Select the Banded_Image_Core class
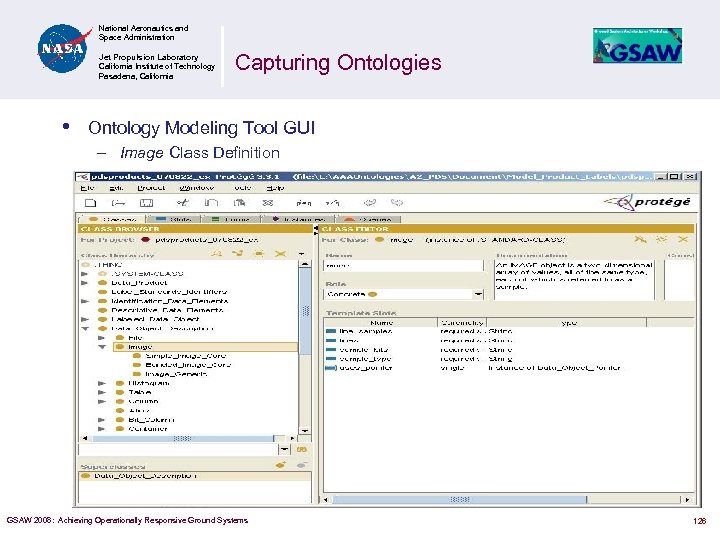The width and height of the screenshot is (720, 540). pos(182,365)
